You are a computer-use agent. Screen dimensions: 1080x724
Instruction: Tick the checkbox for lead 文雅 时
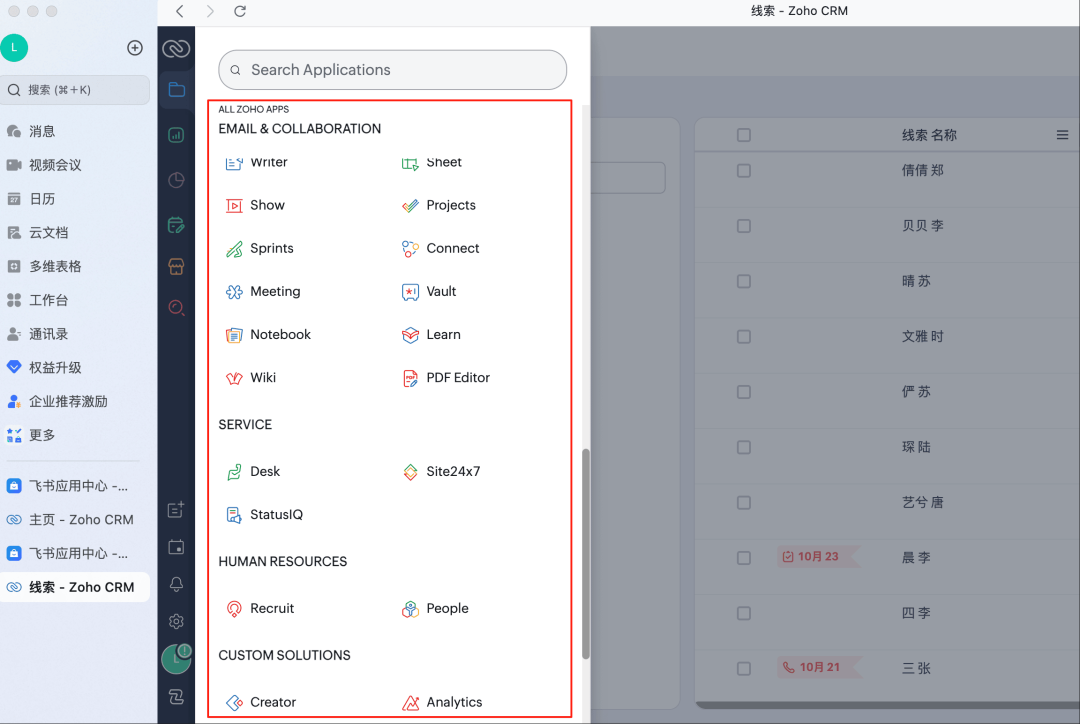point(744,337)
